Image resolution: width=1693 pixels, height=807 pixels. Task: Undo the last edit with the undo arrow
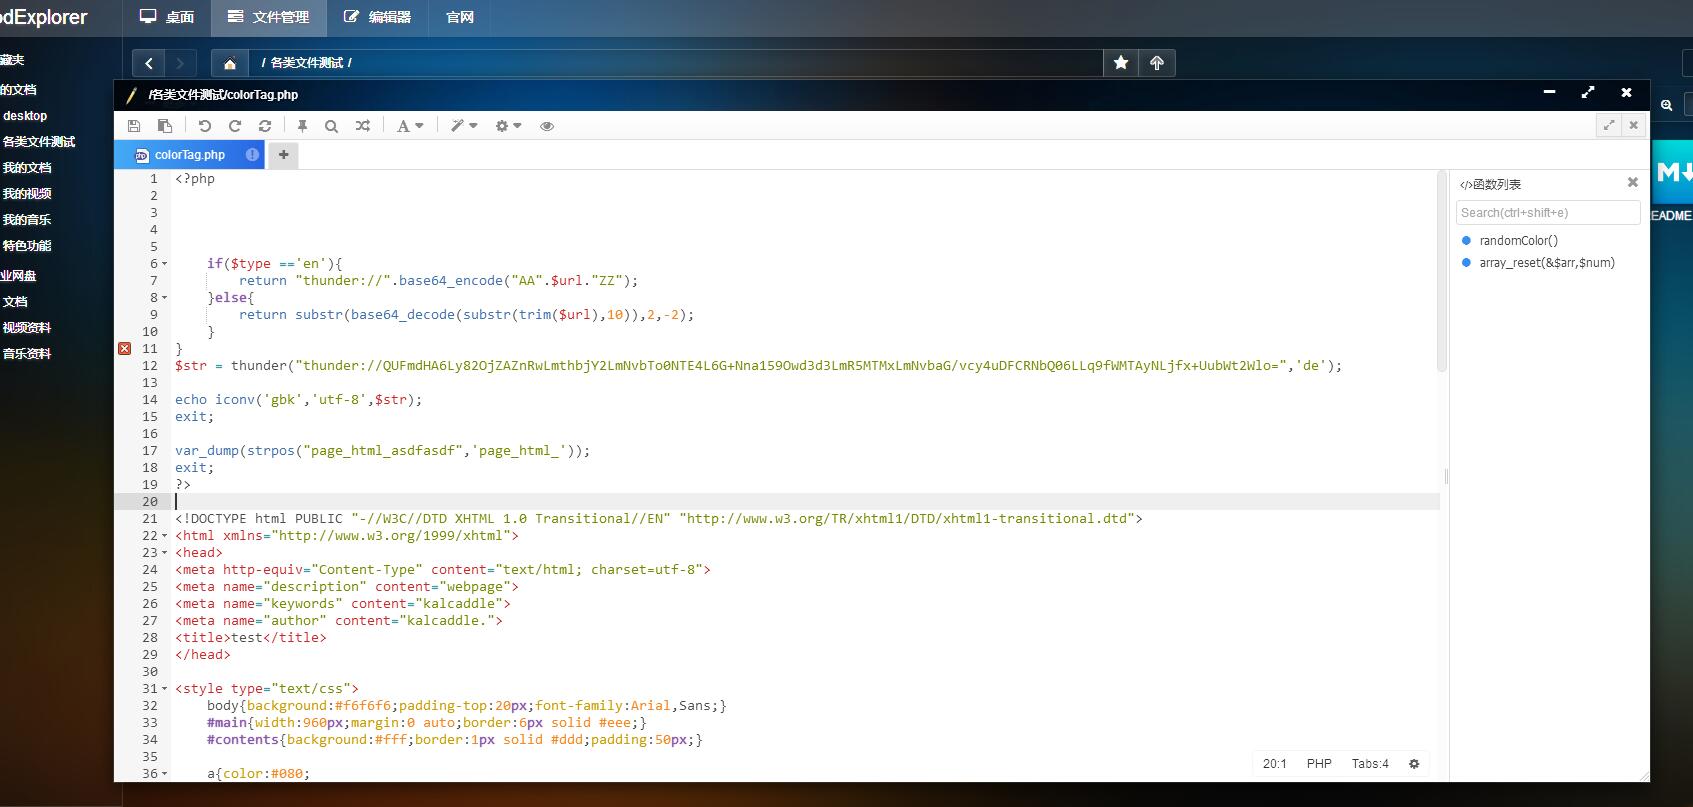[205, 126]
